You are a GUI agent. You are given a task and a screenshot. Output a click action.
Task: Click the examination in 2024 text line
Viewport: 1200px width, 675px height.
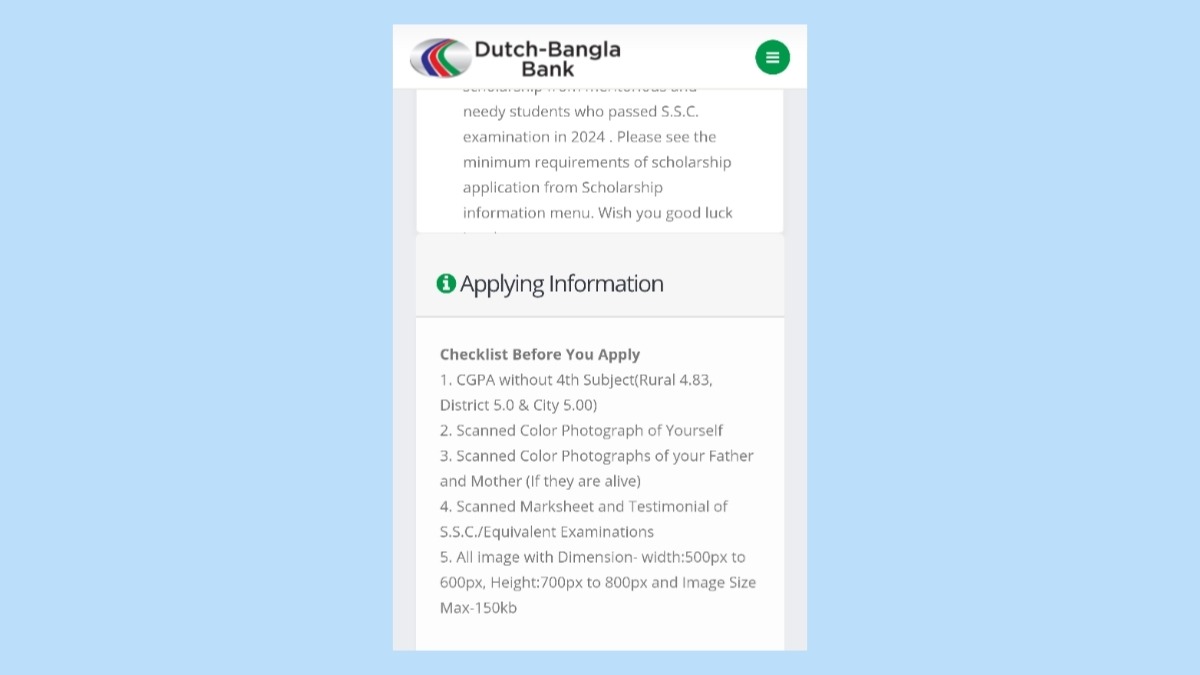pyautogui.click(x=589, y=137)
